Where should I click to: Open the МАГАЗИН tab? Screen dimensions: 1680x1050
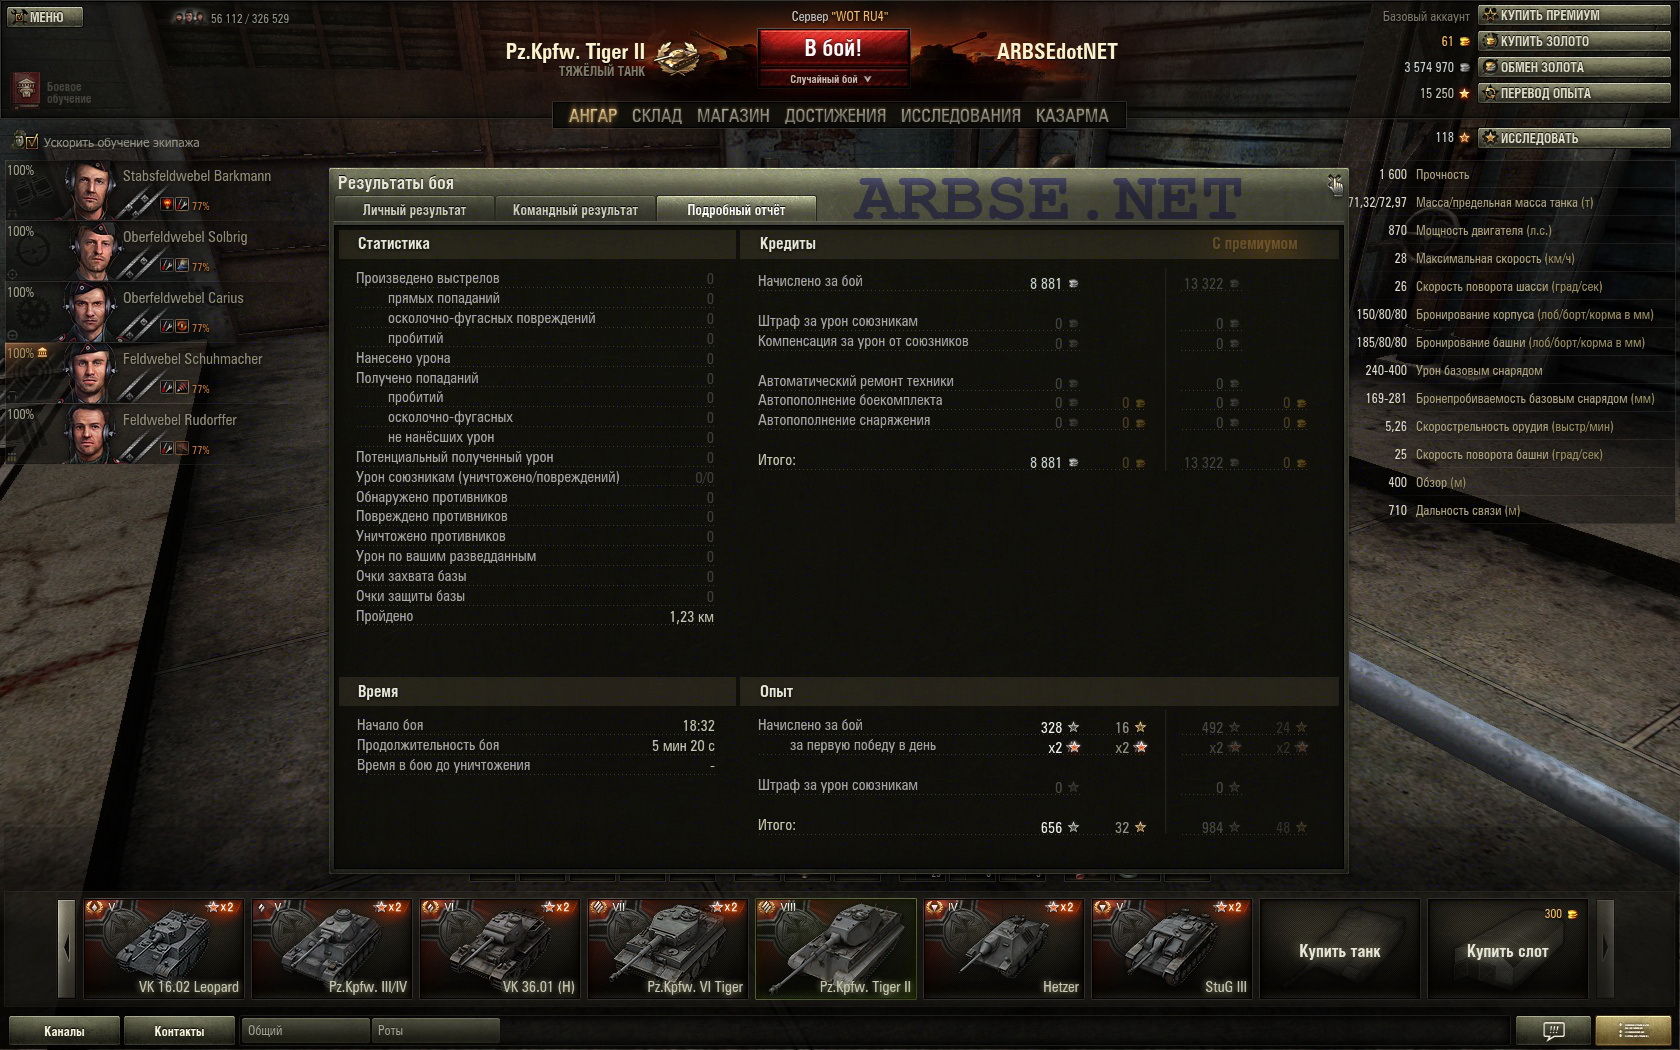point(733,116)
